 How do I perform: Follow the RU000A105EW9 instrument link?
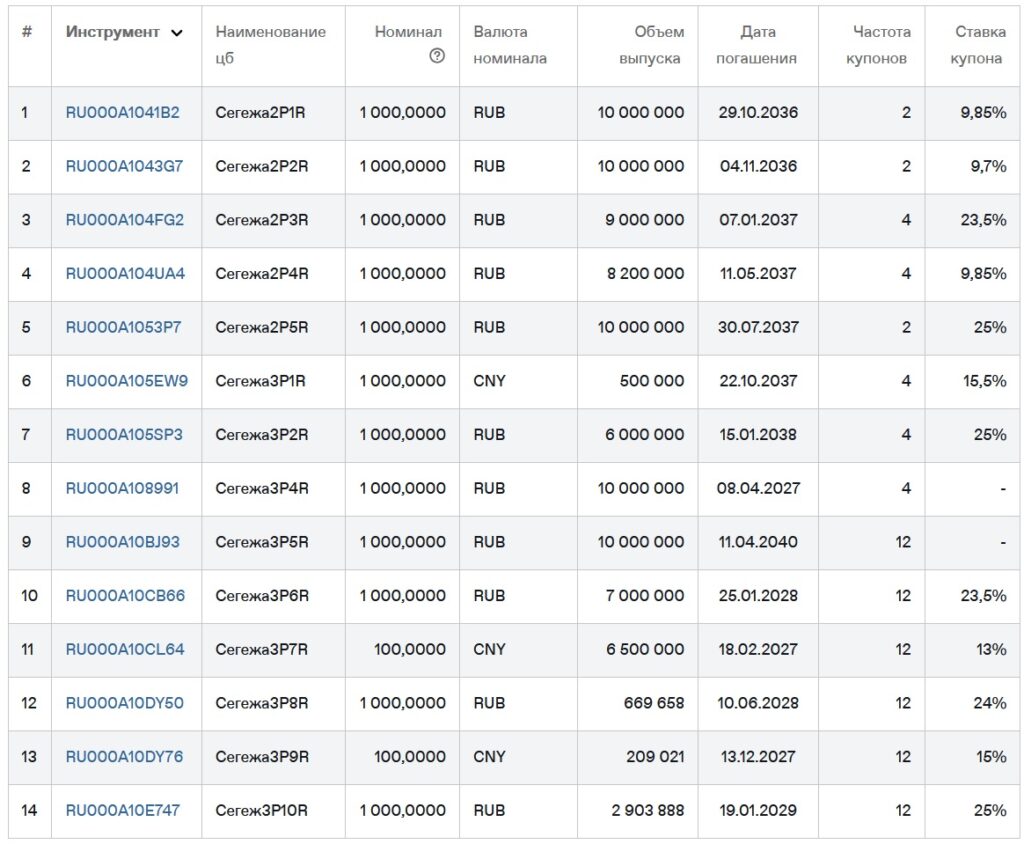(x=127, y=380)
